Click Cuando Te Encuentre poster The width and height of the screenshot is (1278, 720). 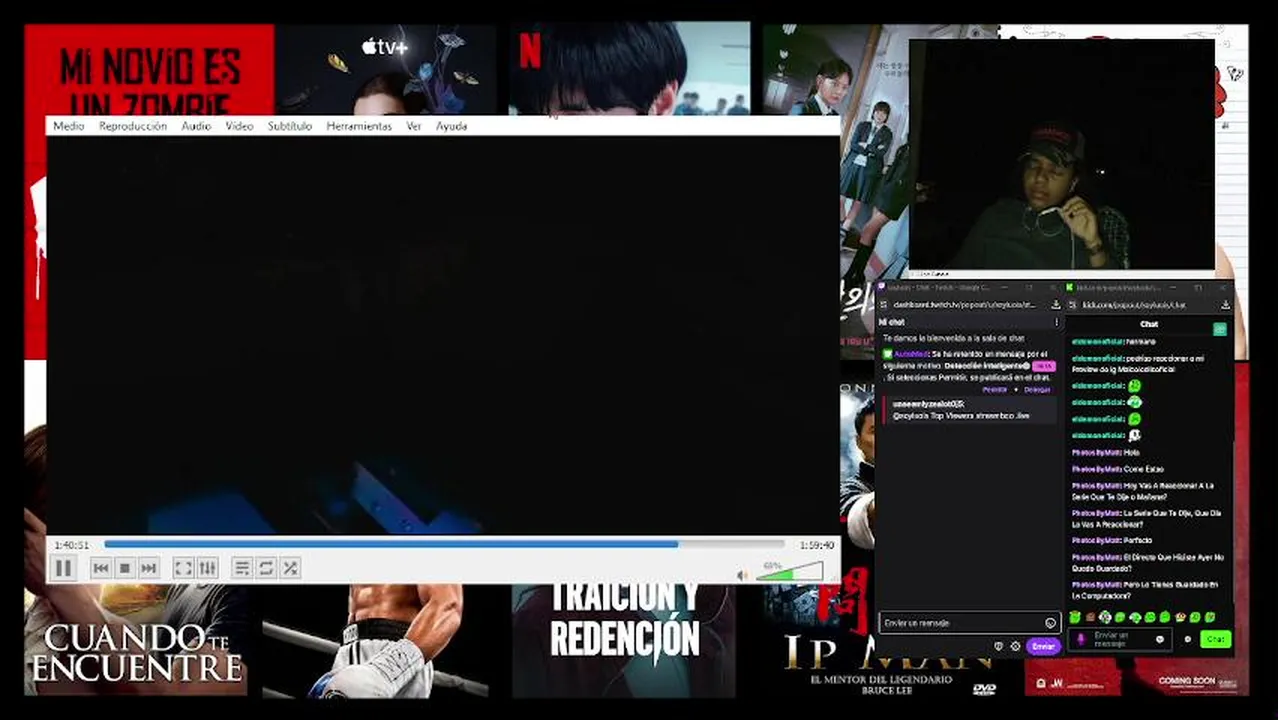click(x=136, y=640)
